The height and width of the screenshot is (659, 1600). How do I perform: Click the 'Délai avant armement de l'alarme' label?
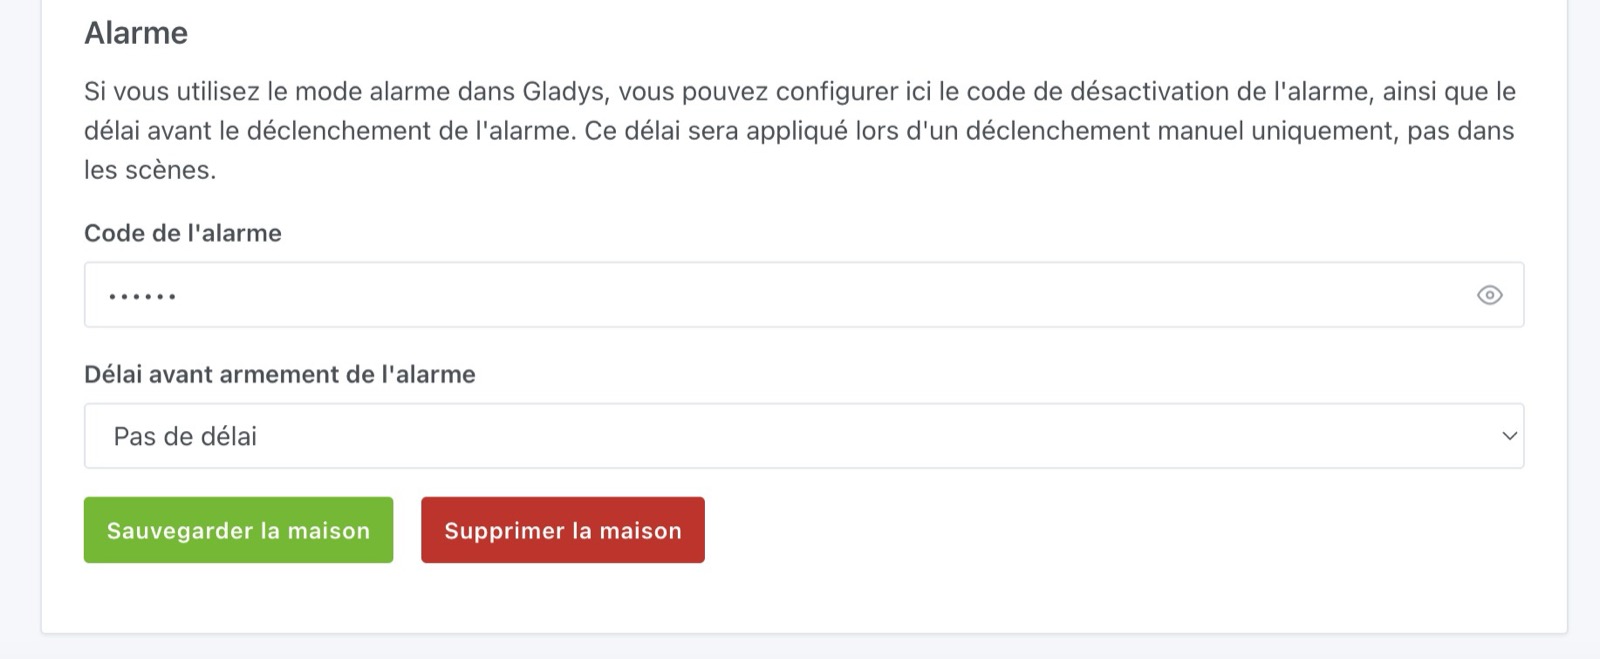coord(281,375)
